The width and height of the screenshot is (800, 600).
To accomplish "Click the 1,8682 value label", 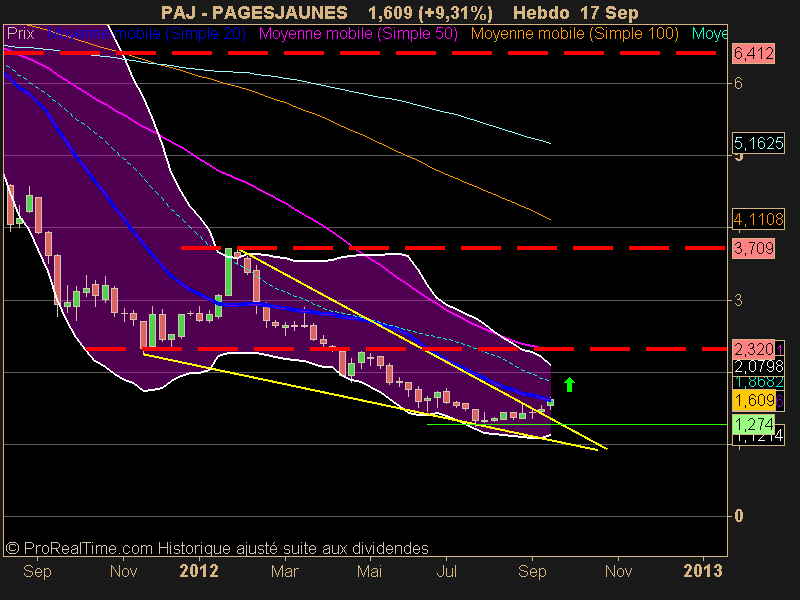I will [758, 382].
